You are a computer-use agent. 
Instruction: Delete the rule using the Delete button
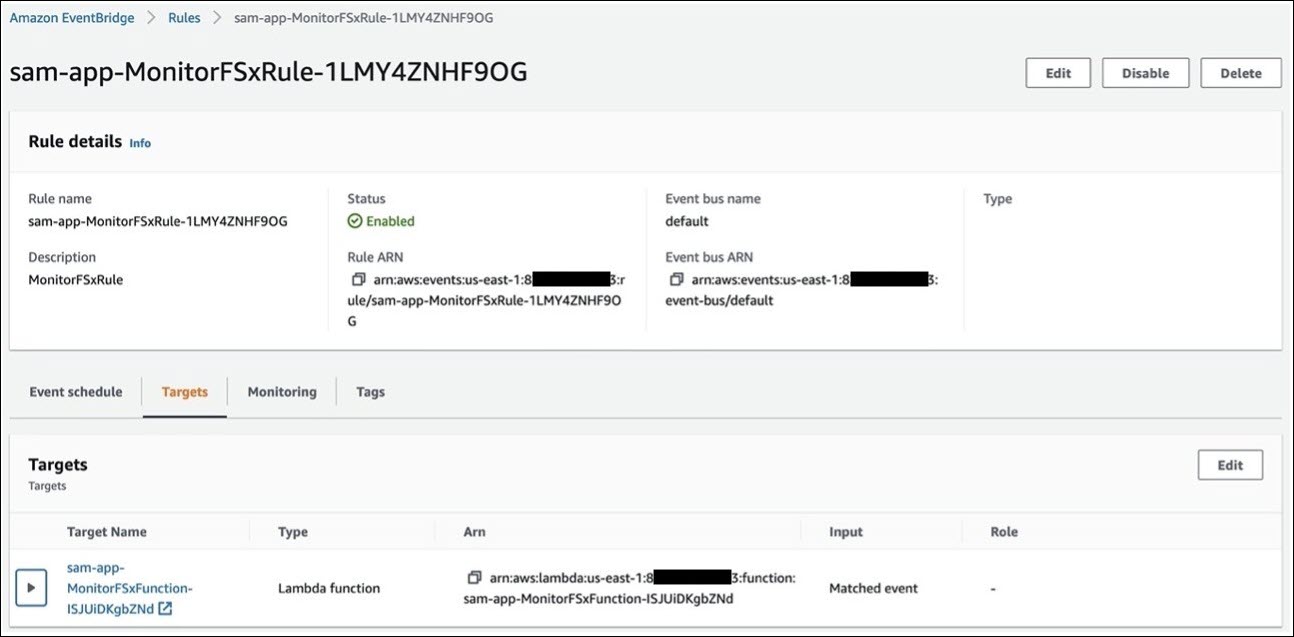pos(1241,73)
